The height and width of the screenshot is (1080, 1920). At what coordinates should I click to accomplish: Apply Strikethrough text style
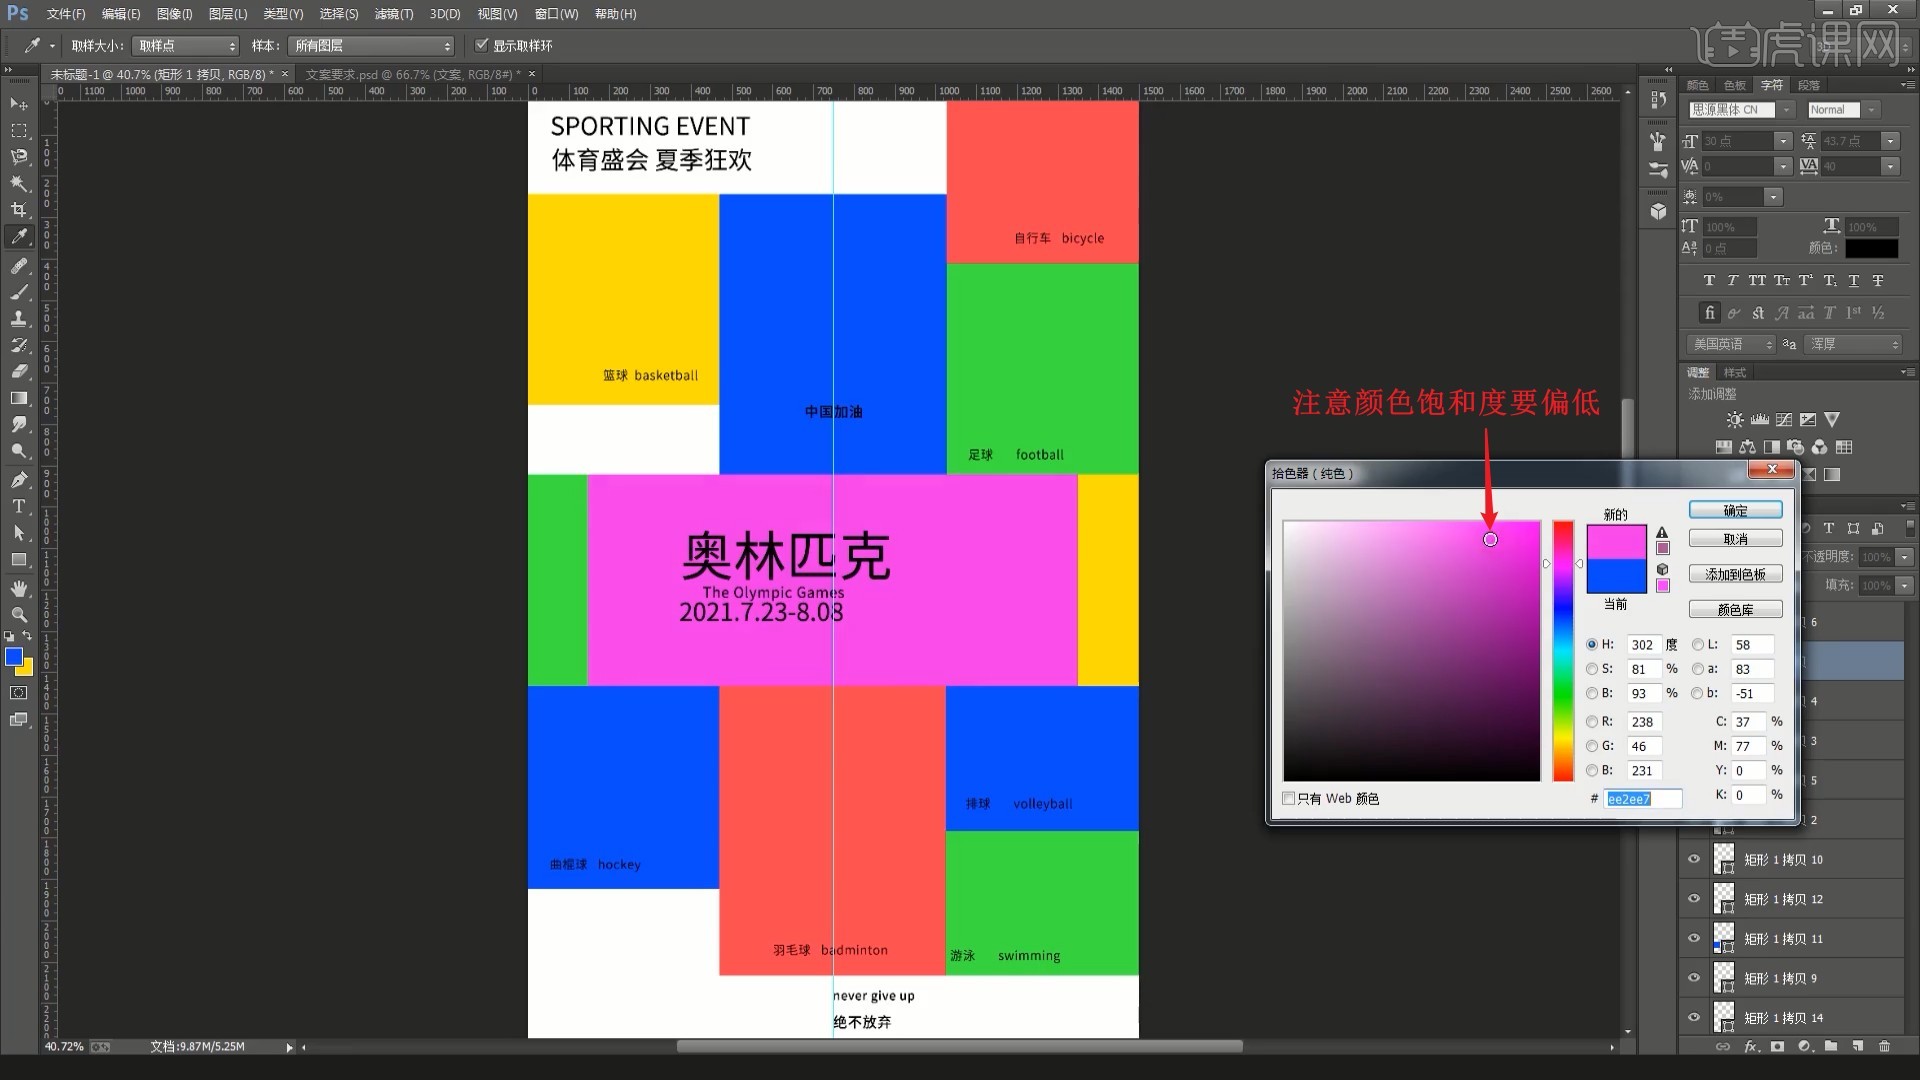tap(1878, 281)
